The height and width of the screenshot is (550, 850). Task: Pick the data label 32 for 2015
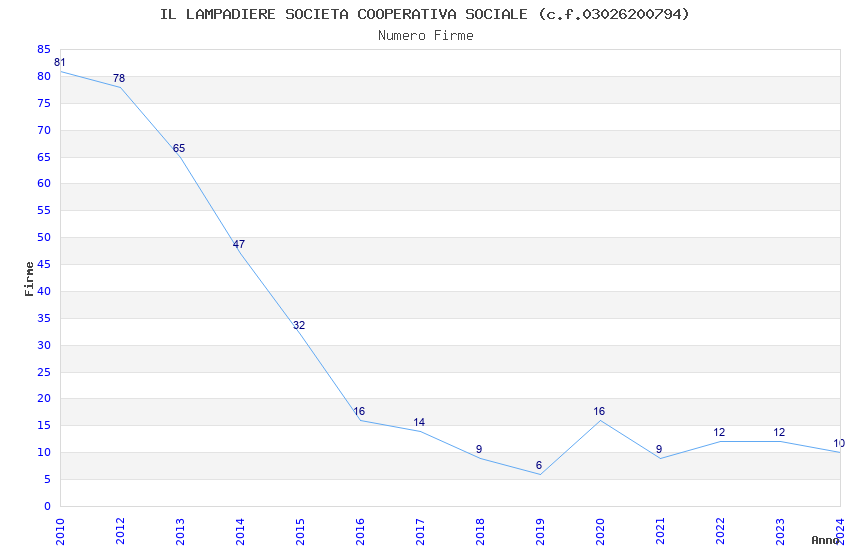(x=299, y=325)
